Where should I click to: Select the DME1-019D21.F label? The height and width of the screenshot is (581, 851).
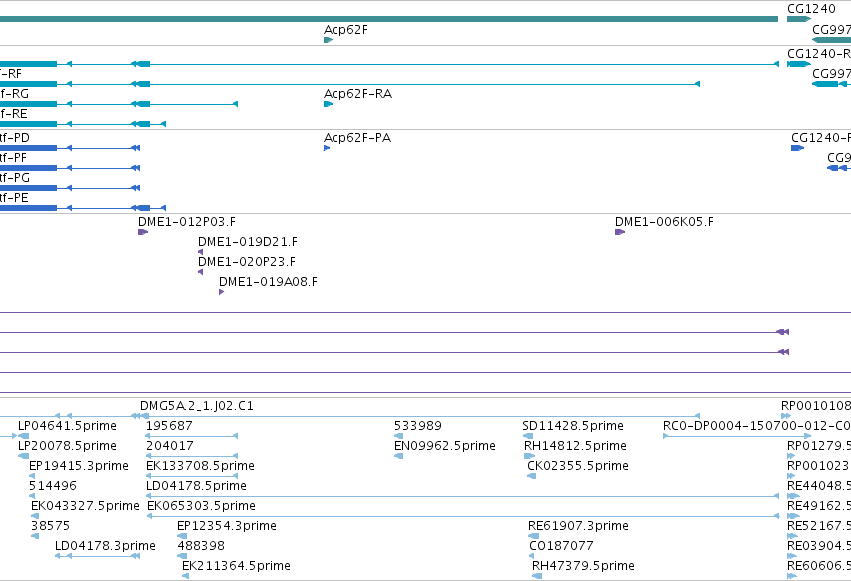click(247, 242)
